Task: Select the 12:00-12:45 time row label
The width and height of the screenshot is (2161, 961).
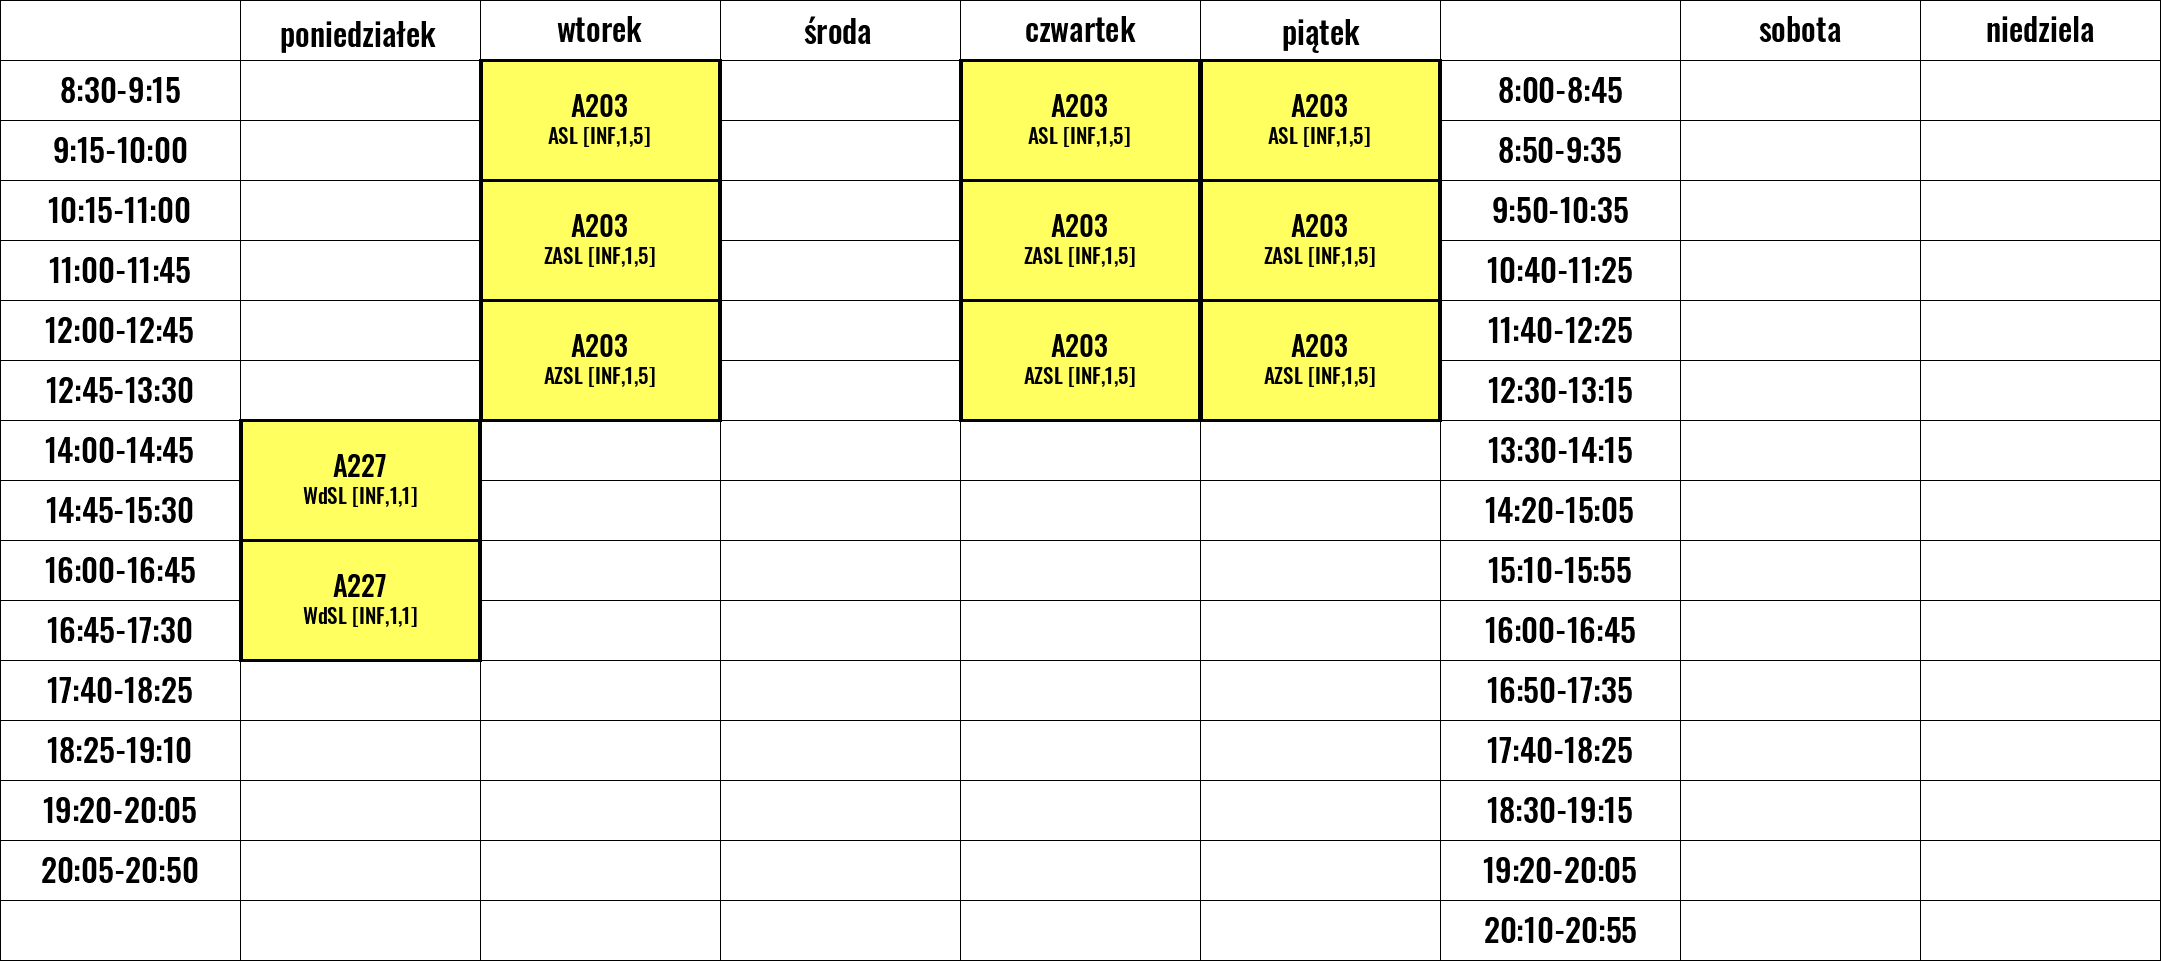Action: click(120, 331)
